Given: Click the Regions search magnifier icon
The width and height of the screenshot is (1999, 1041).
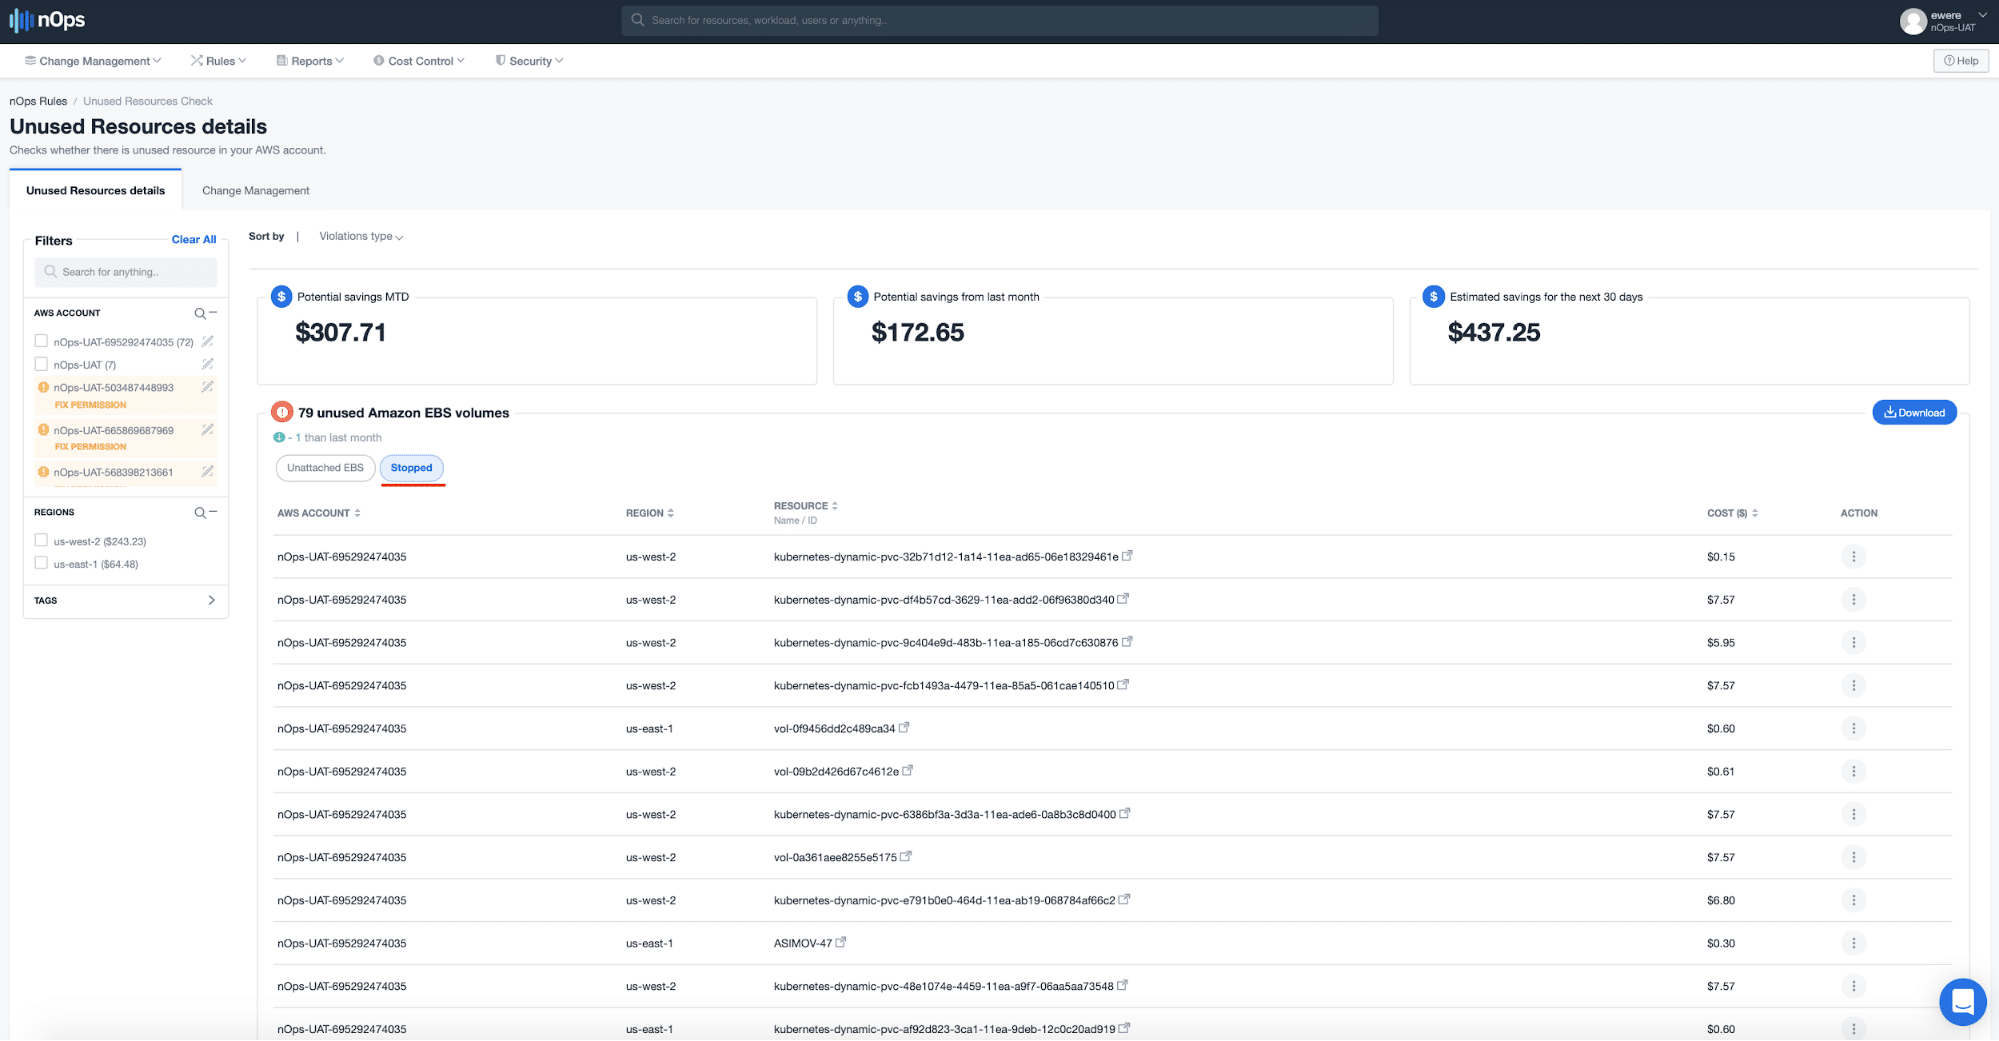Looking at the screenshot, I should click(x=200, y=513).
